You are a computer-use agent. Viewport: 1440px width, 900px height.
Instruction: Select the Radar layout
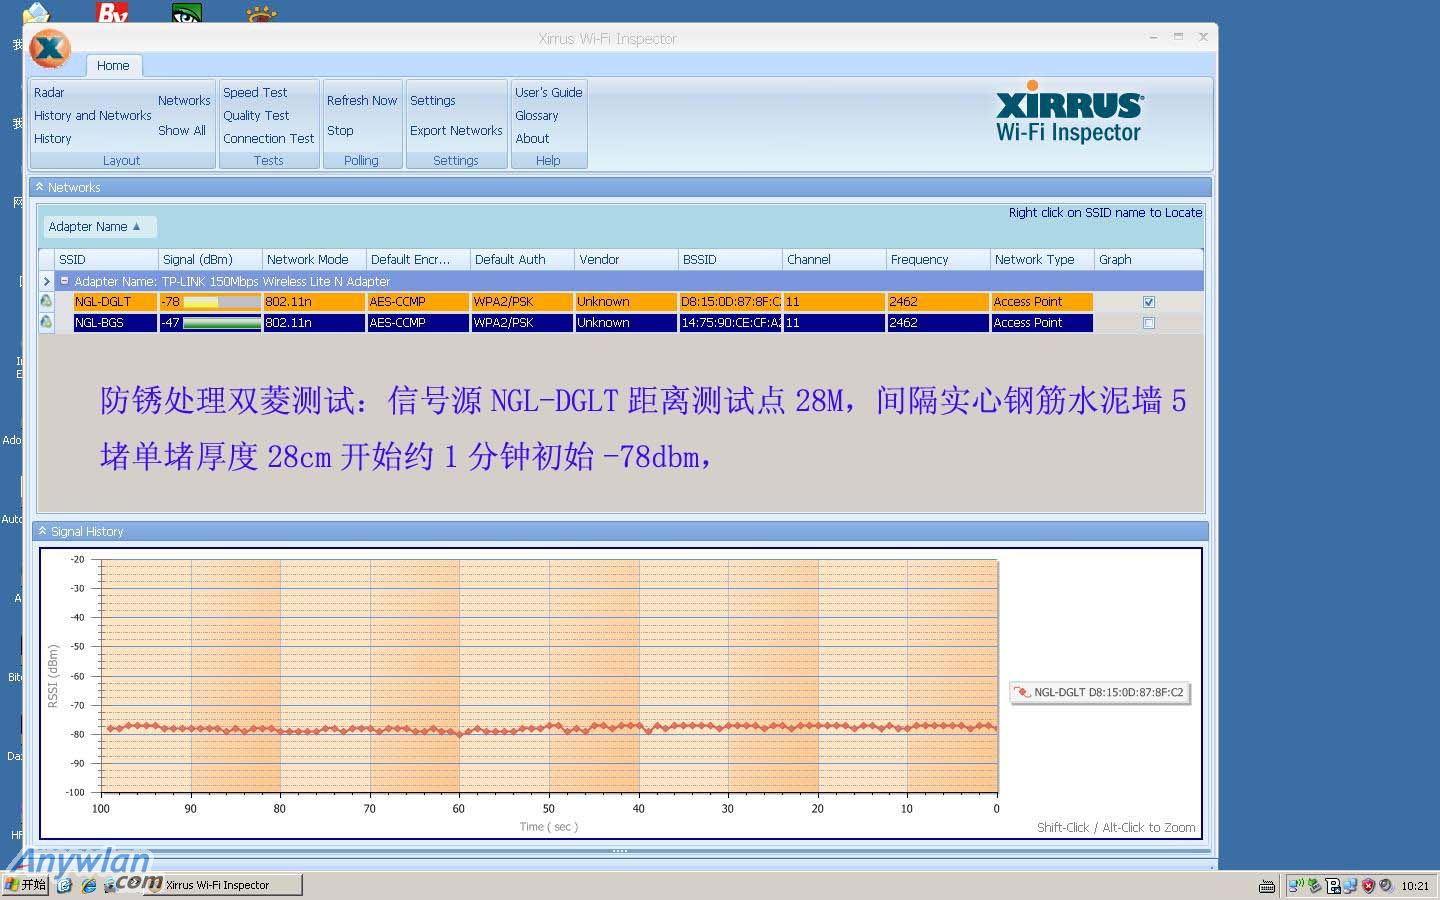click(49, 93)
